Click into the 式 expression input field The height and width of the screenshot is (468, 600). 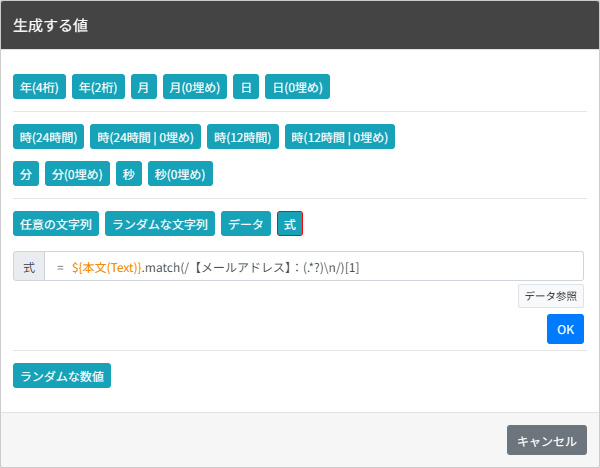coord(314,266)
